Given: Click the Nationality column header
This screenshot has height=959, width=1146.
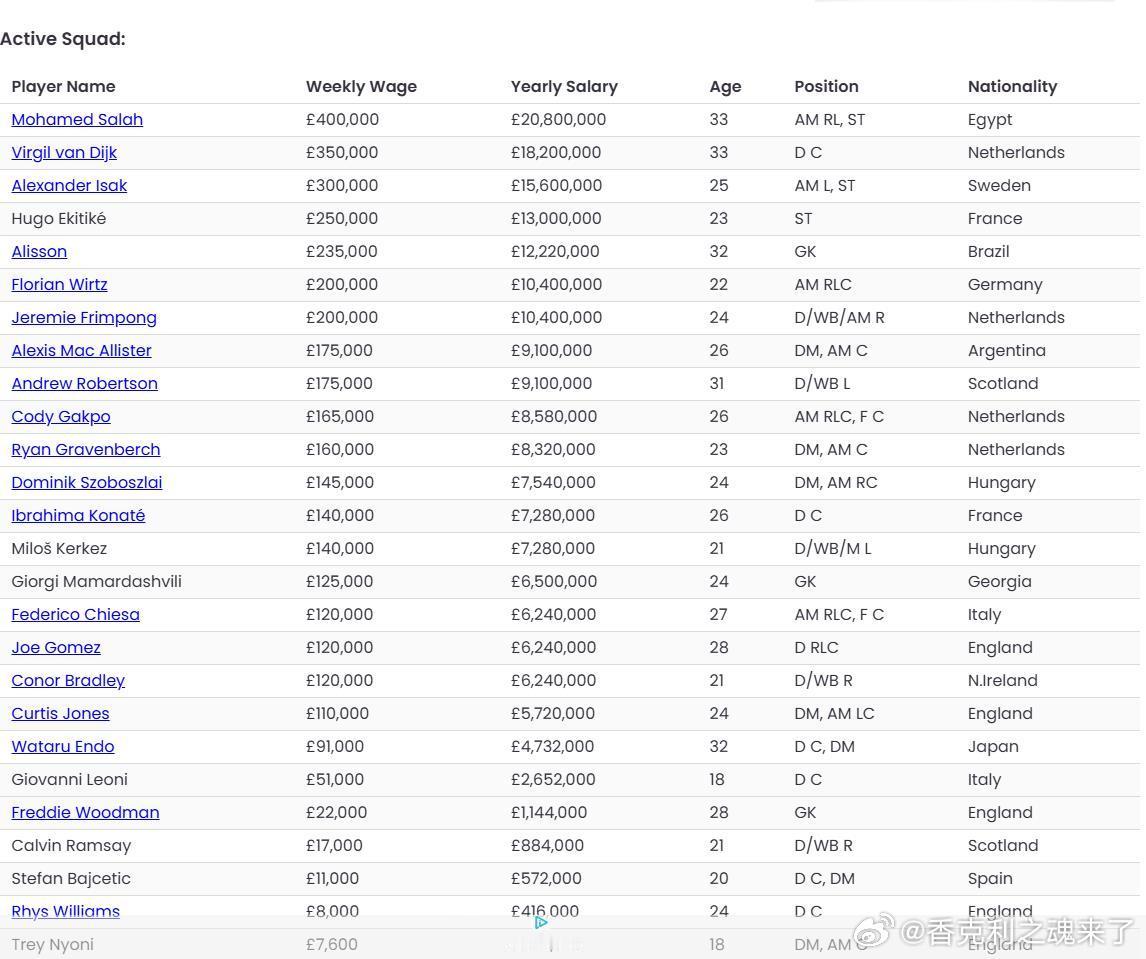Looking at the screenshot, I should click(1012, 86).
